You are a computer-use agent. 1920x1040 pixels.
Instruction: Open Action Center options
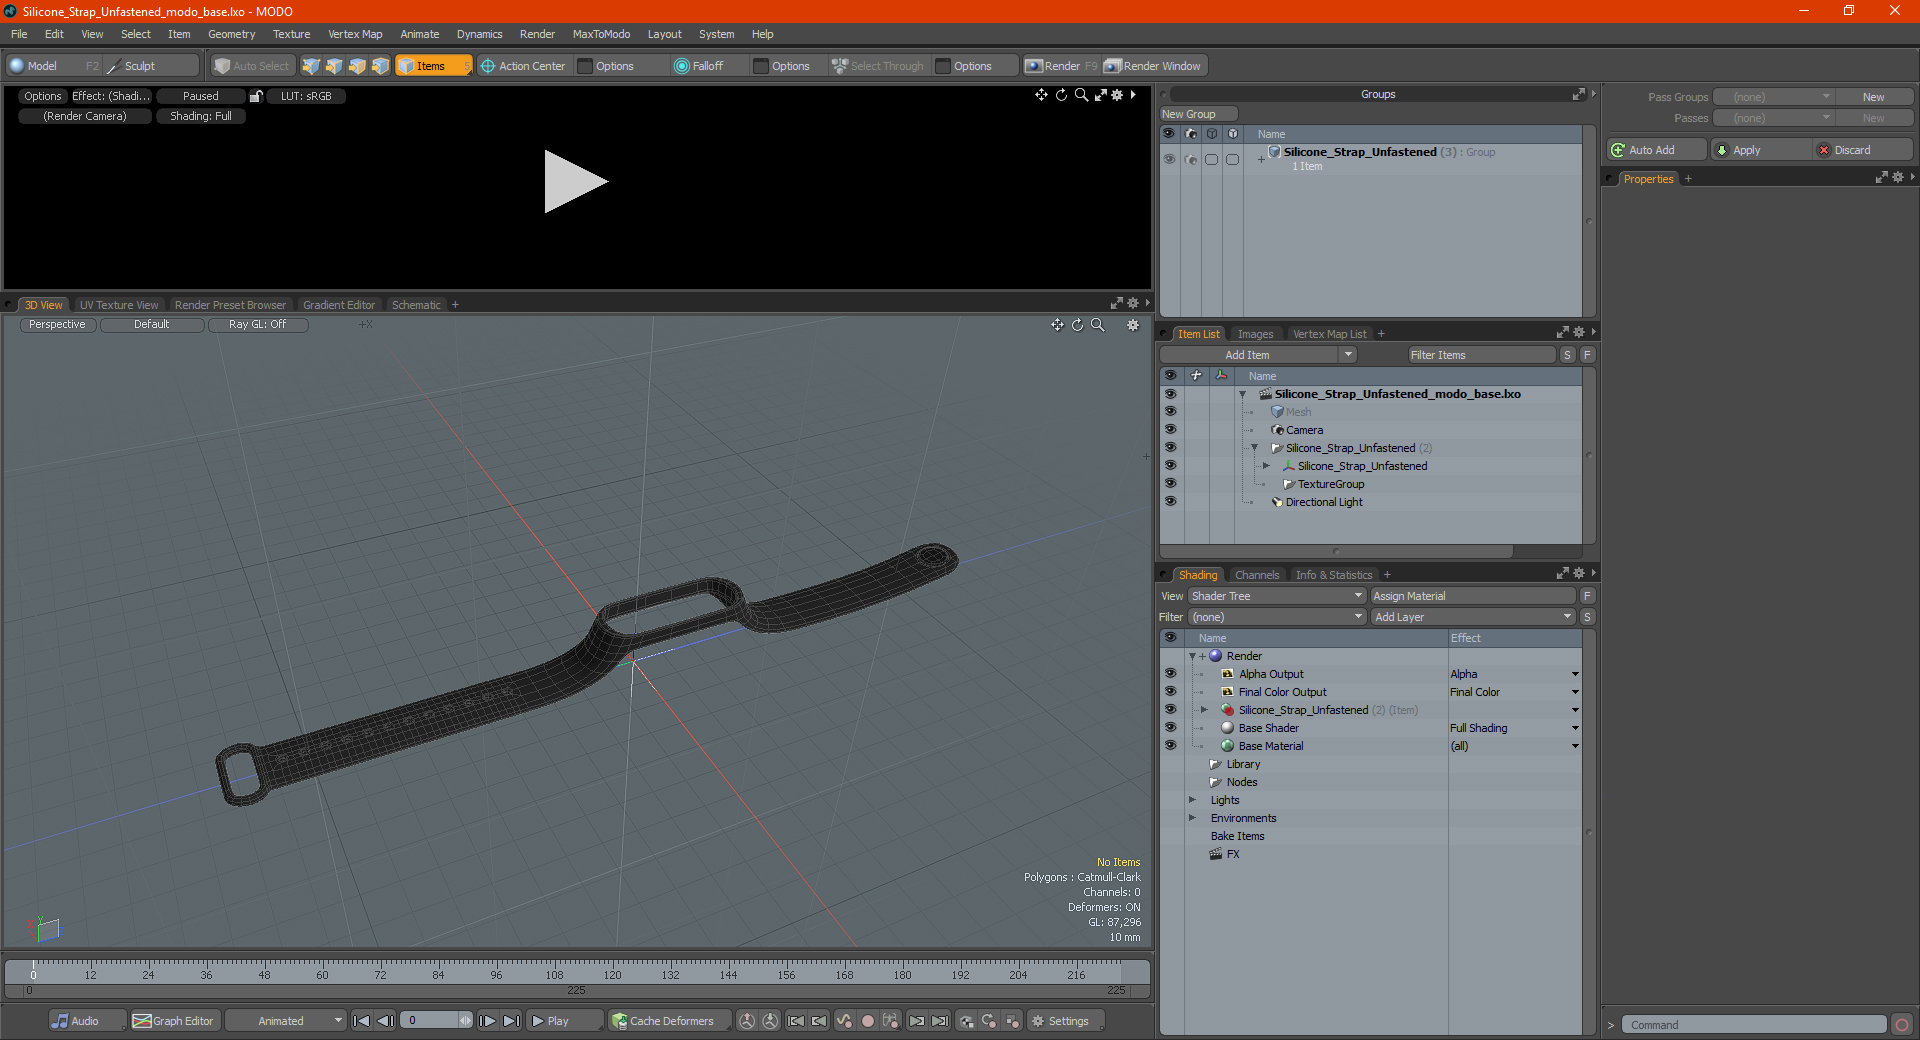pos(523,66)
